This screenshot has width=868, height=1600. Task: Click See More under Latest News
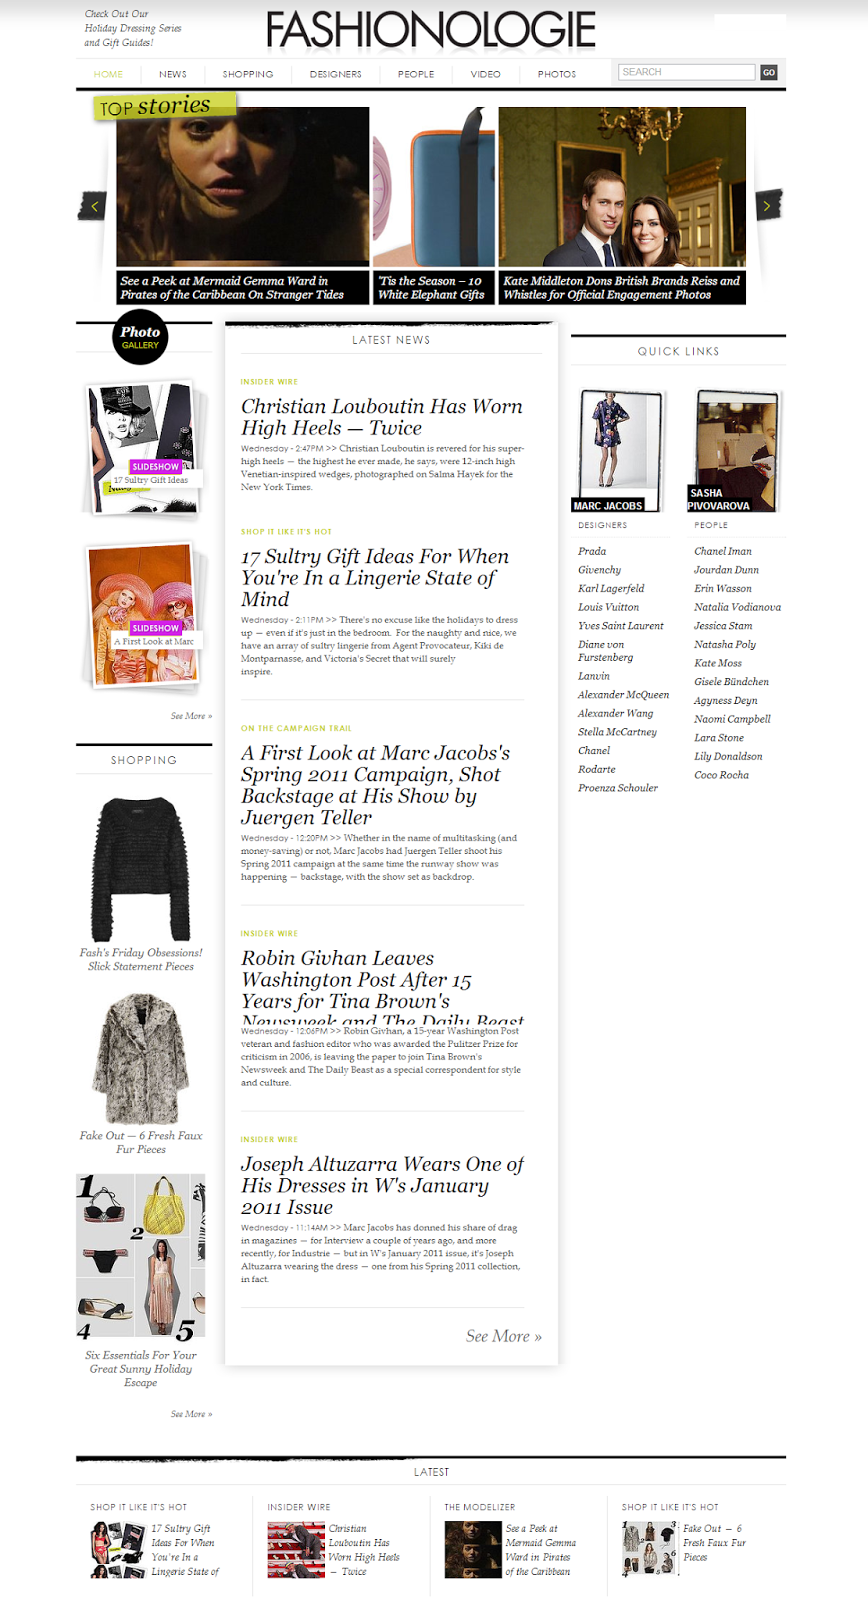[503, 1336]
